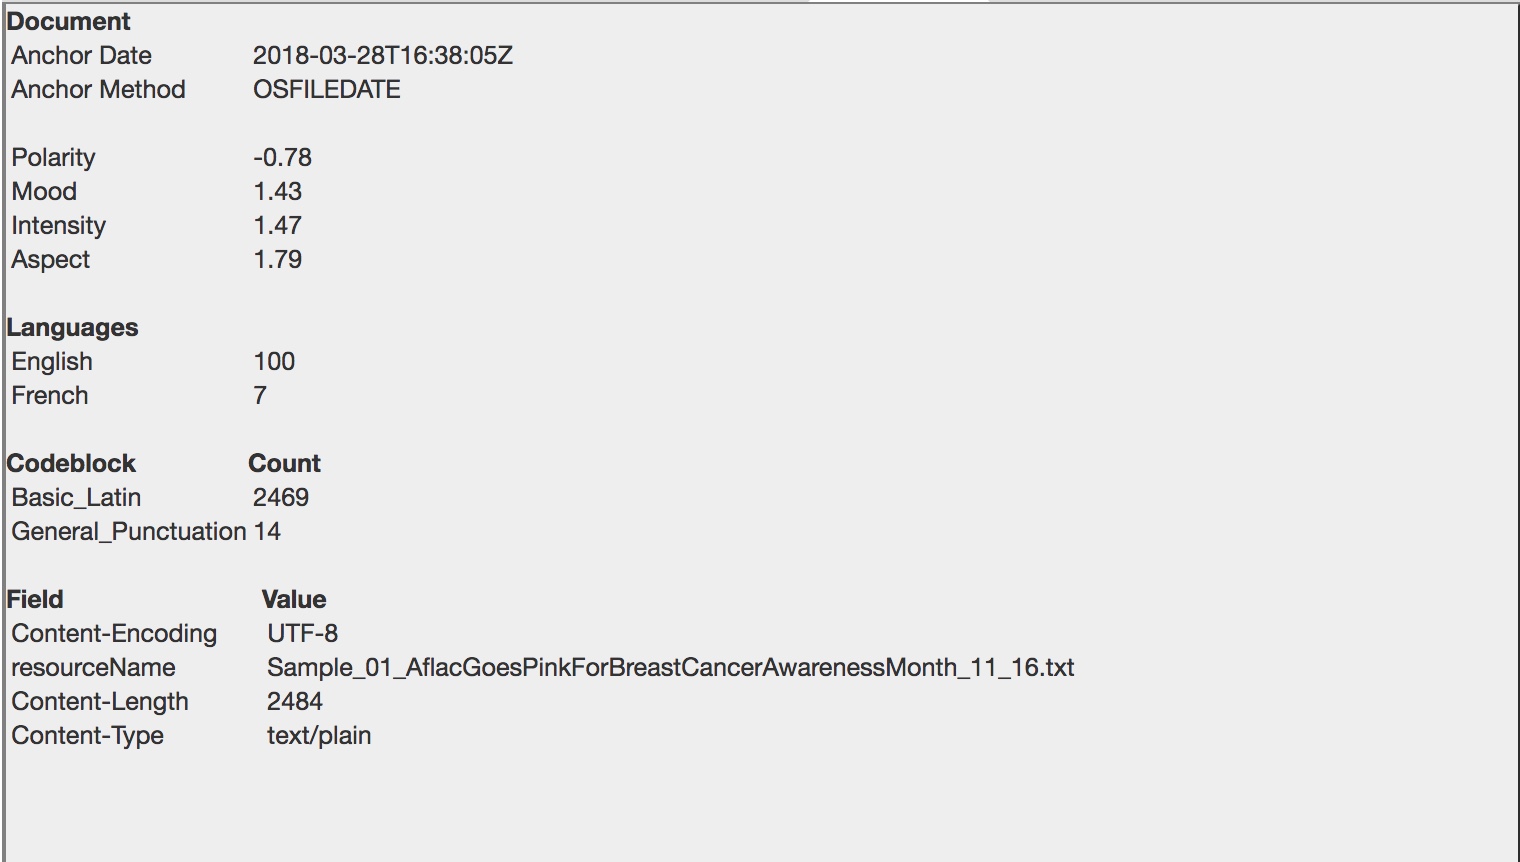Click the Intensity row label

tap(58, 225)
